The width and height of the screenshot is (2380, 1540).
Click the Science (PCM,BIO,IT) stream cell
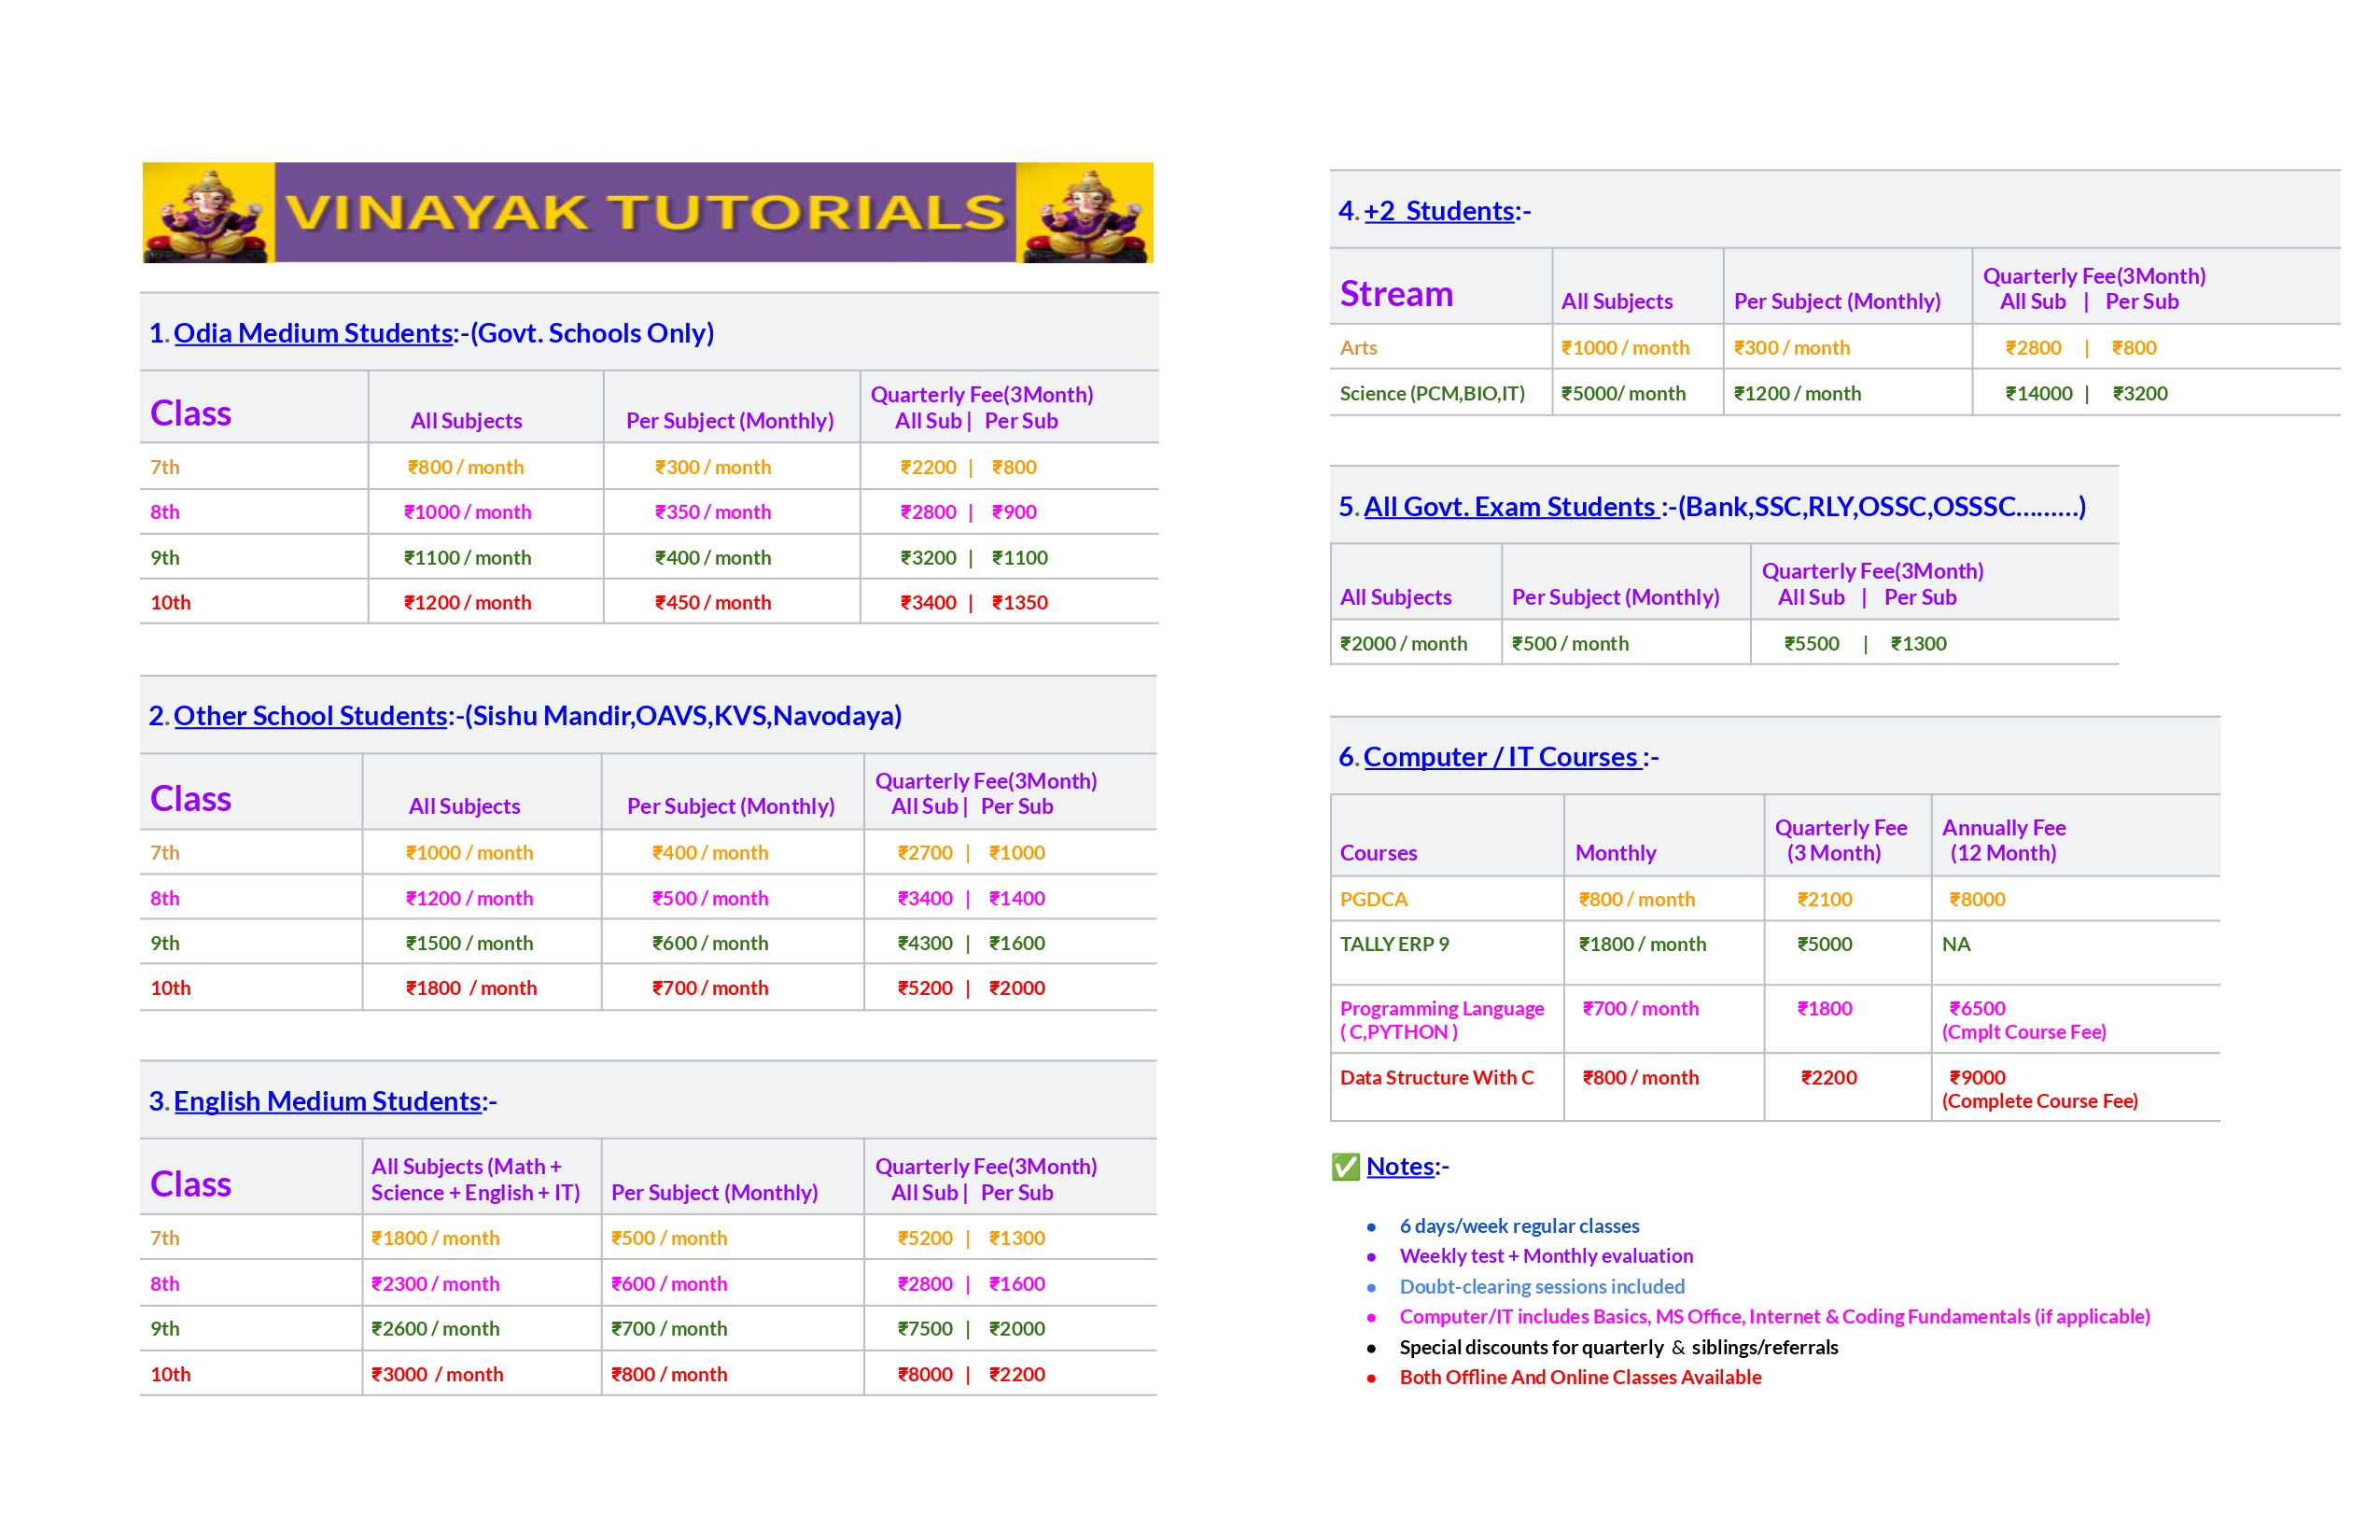pos(1441,393)
